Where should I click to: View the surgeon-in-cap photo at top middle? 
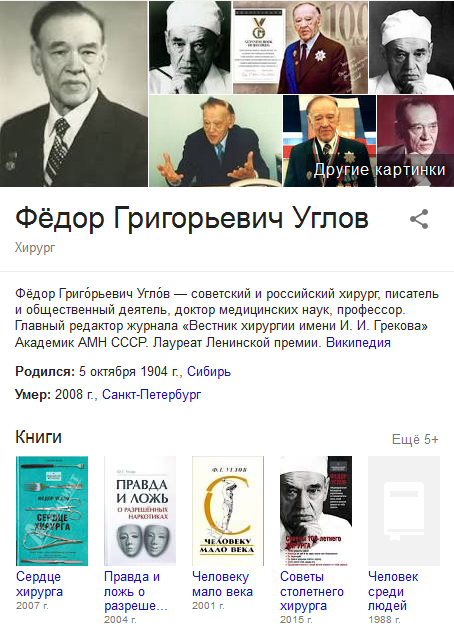[x=190, y=47]
